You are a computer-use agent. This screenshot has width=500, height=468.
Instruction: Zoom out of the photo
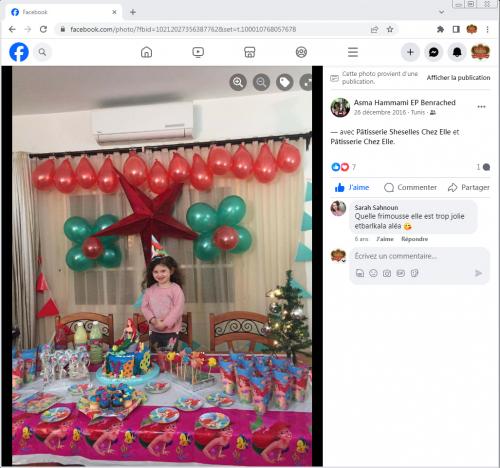(261, 82)
